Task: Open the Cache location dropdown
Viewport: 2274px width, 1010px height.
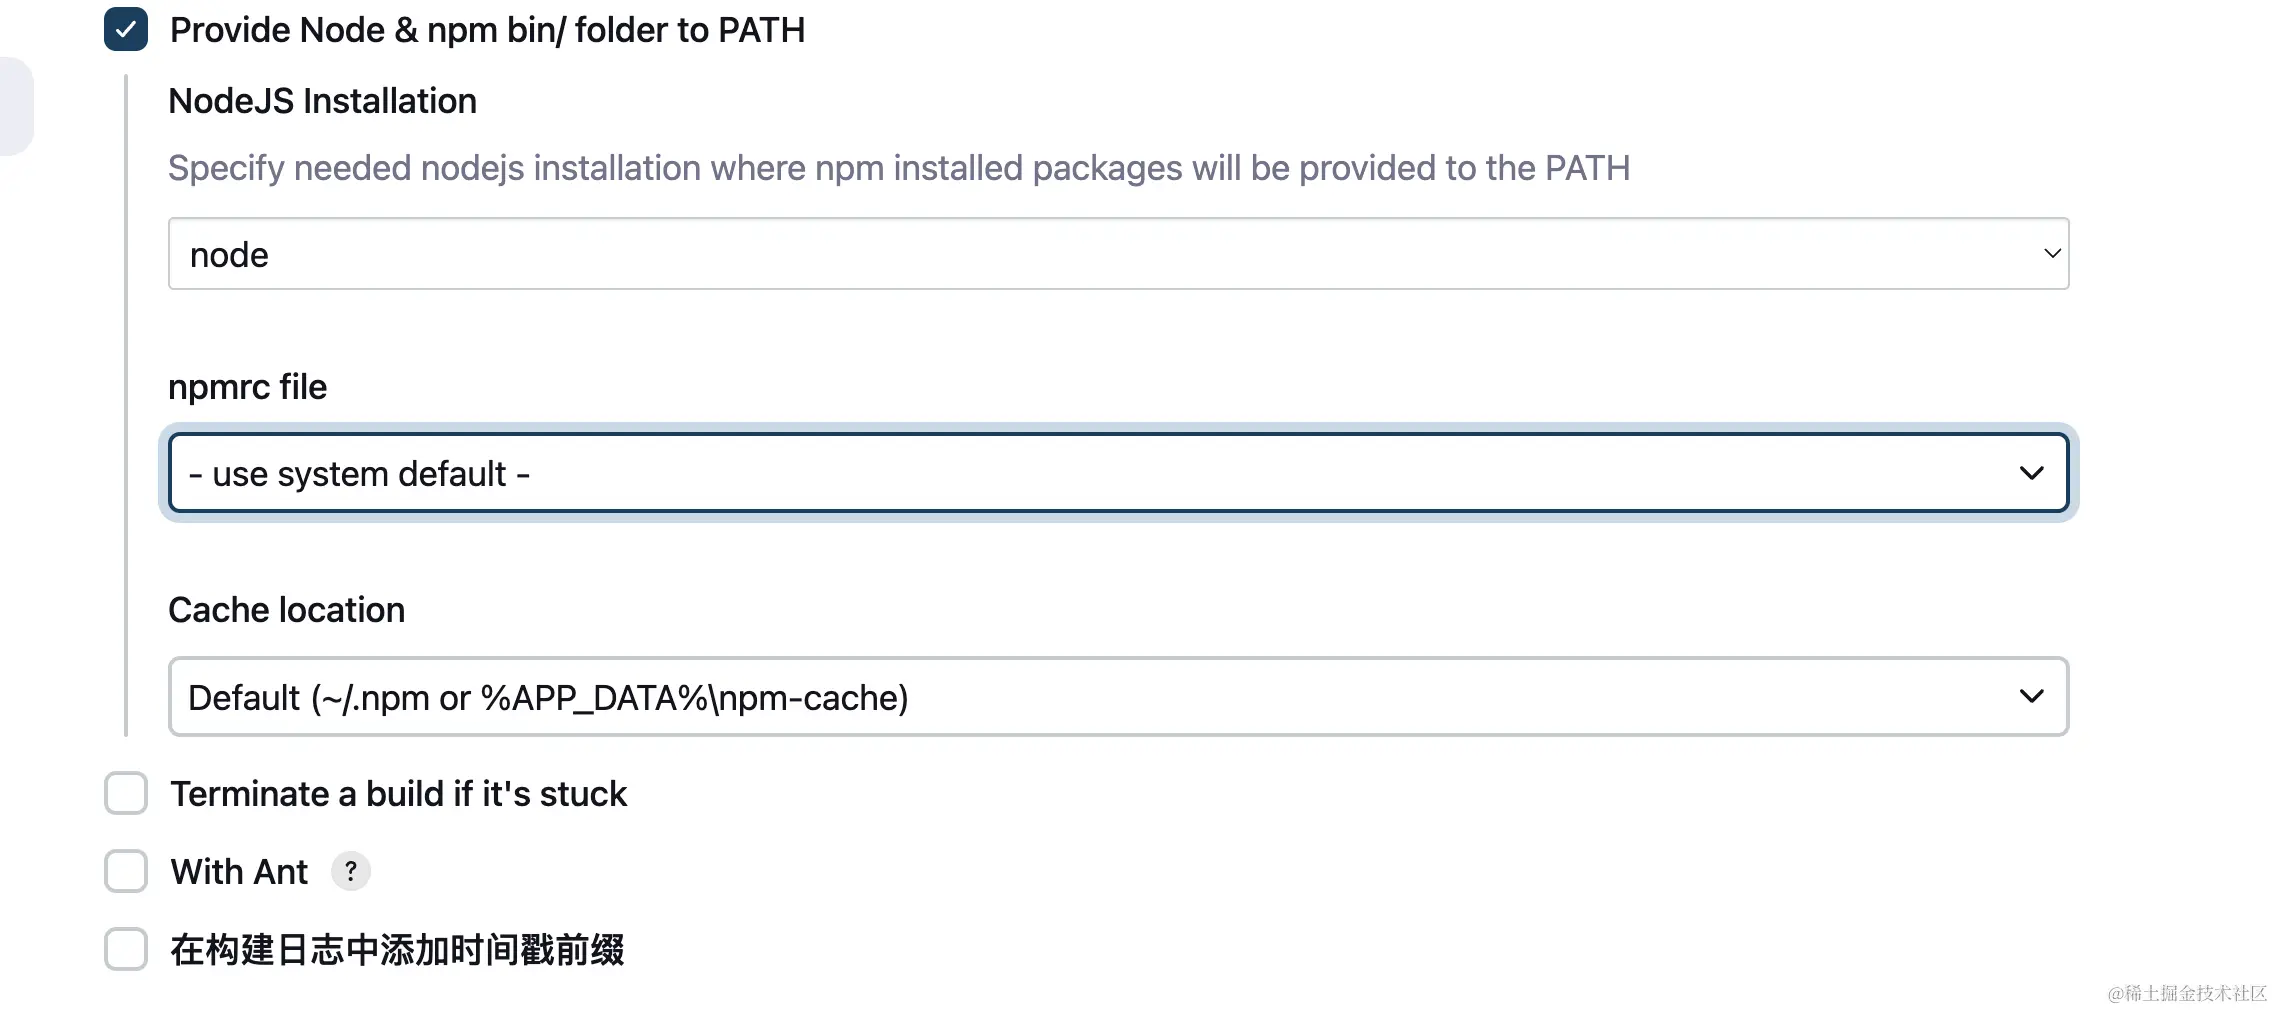Action: pyautogui.click(x=1118, y=697)
